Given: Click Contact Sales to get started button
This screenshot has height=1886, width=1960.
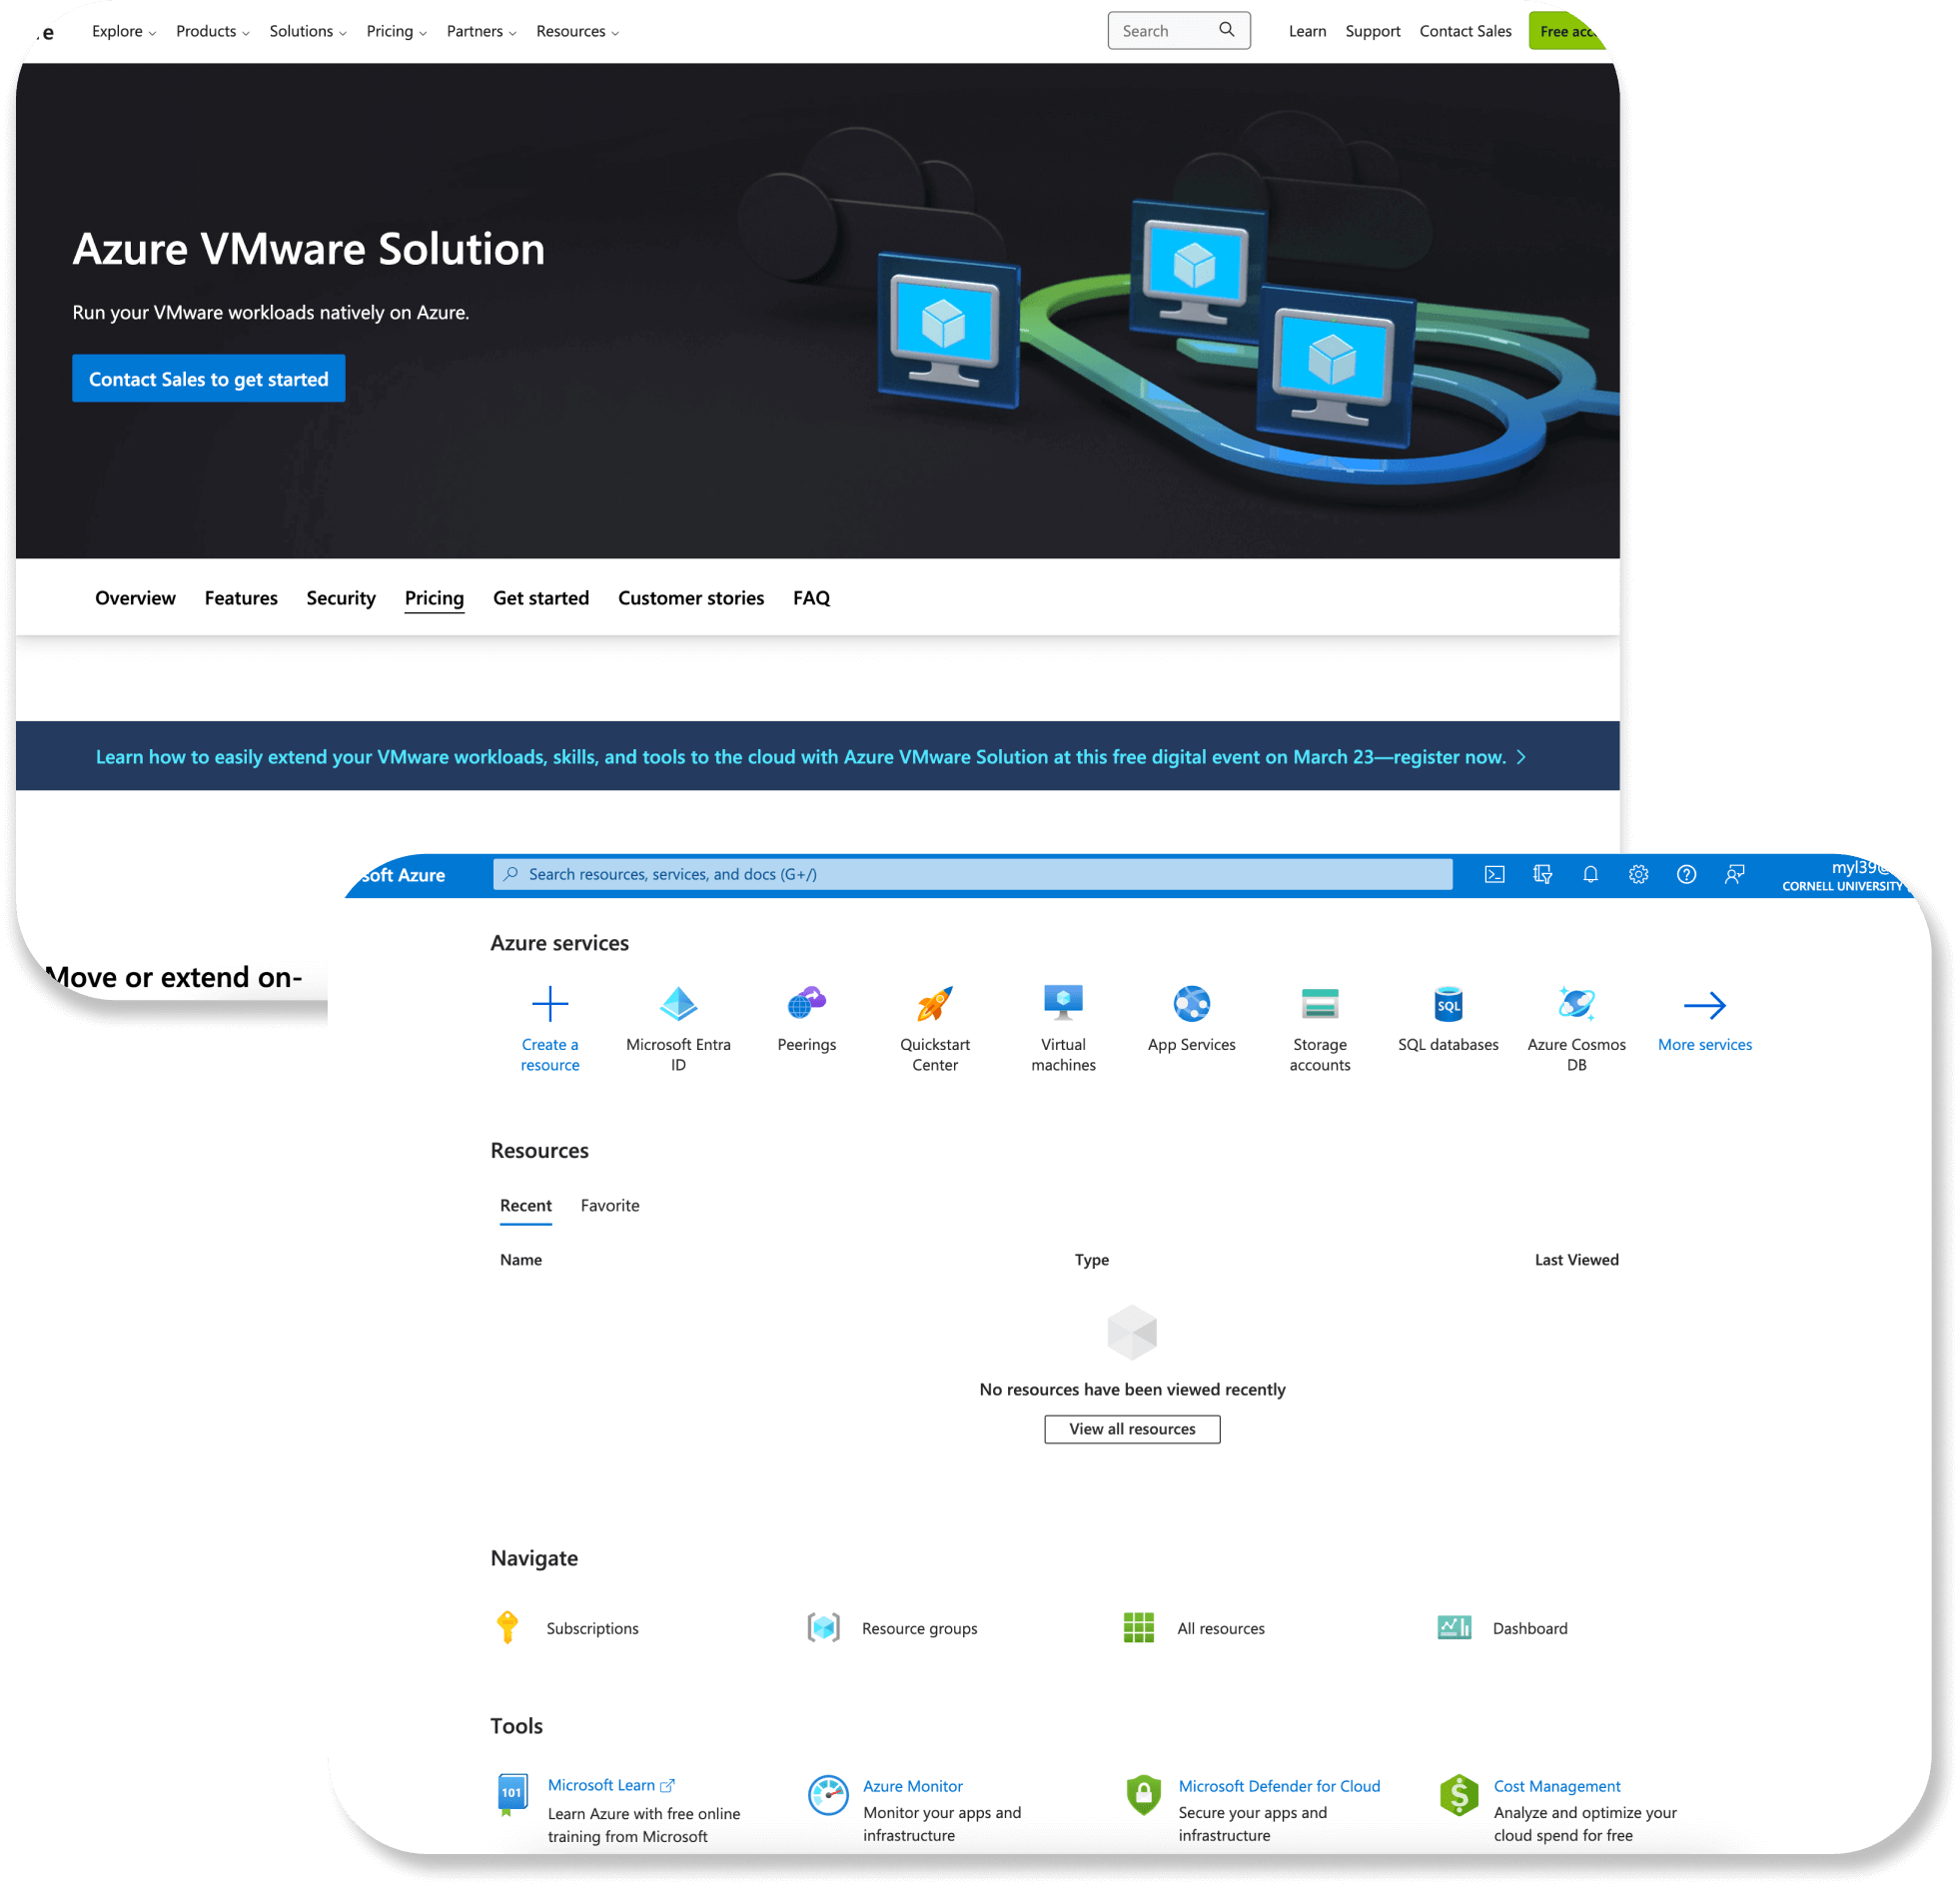Looking at the screenshot, I should 209,378.
